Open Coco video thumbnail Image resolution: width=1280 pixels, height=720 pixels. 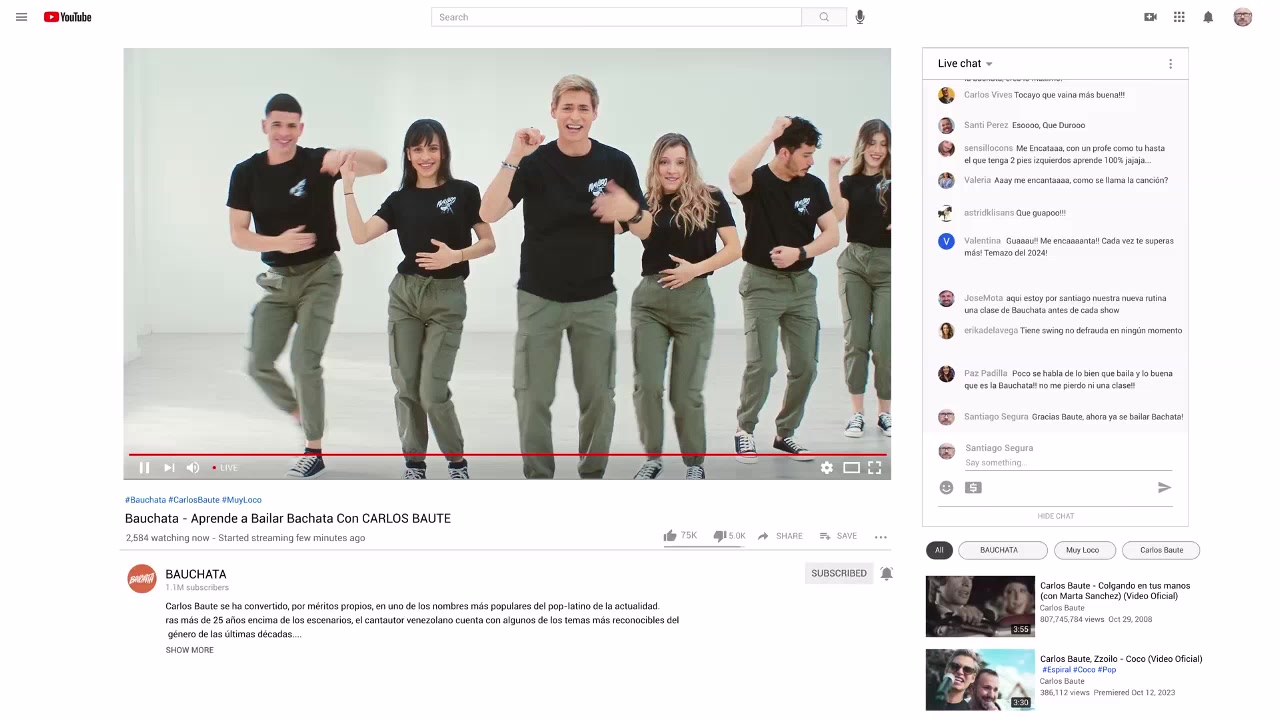980,680
